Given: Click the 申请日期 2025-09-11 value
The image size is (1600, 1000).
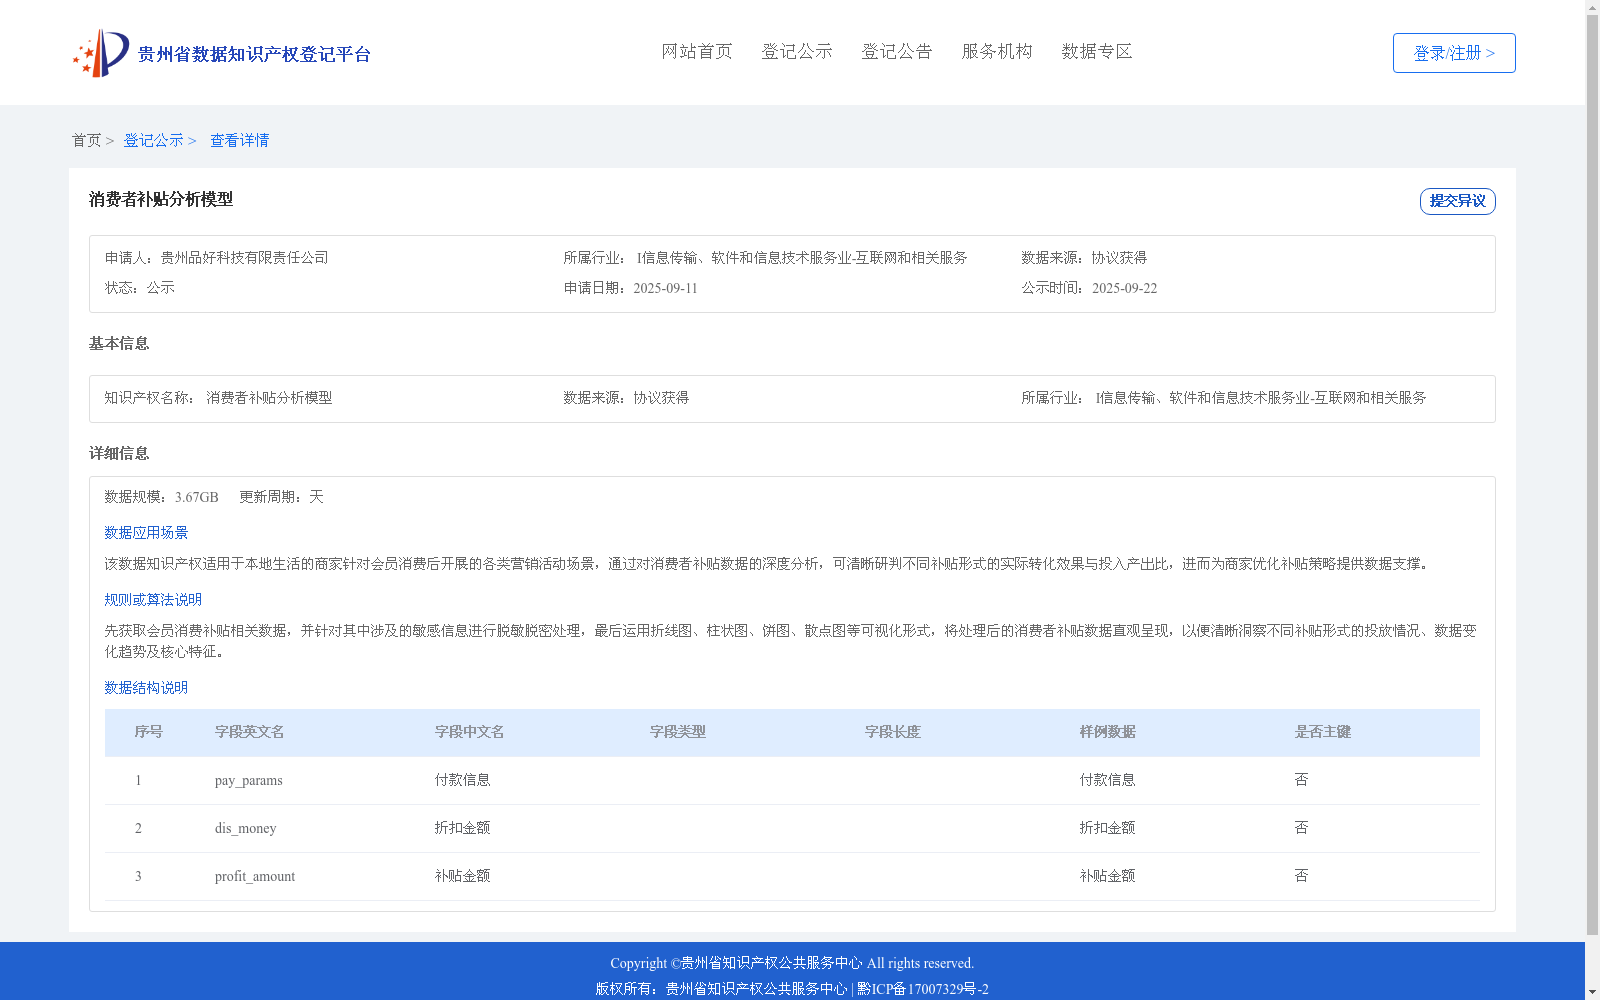Looking at the screenshot, I should (665, 288).
